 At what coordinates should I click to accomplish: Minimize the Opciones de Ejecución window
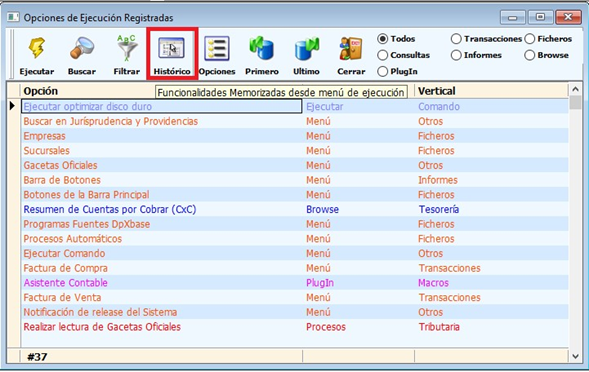pyautogui.click(x=512, y=17)
